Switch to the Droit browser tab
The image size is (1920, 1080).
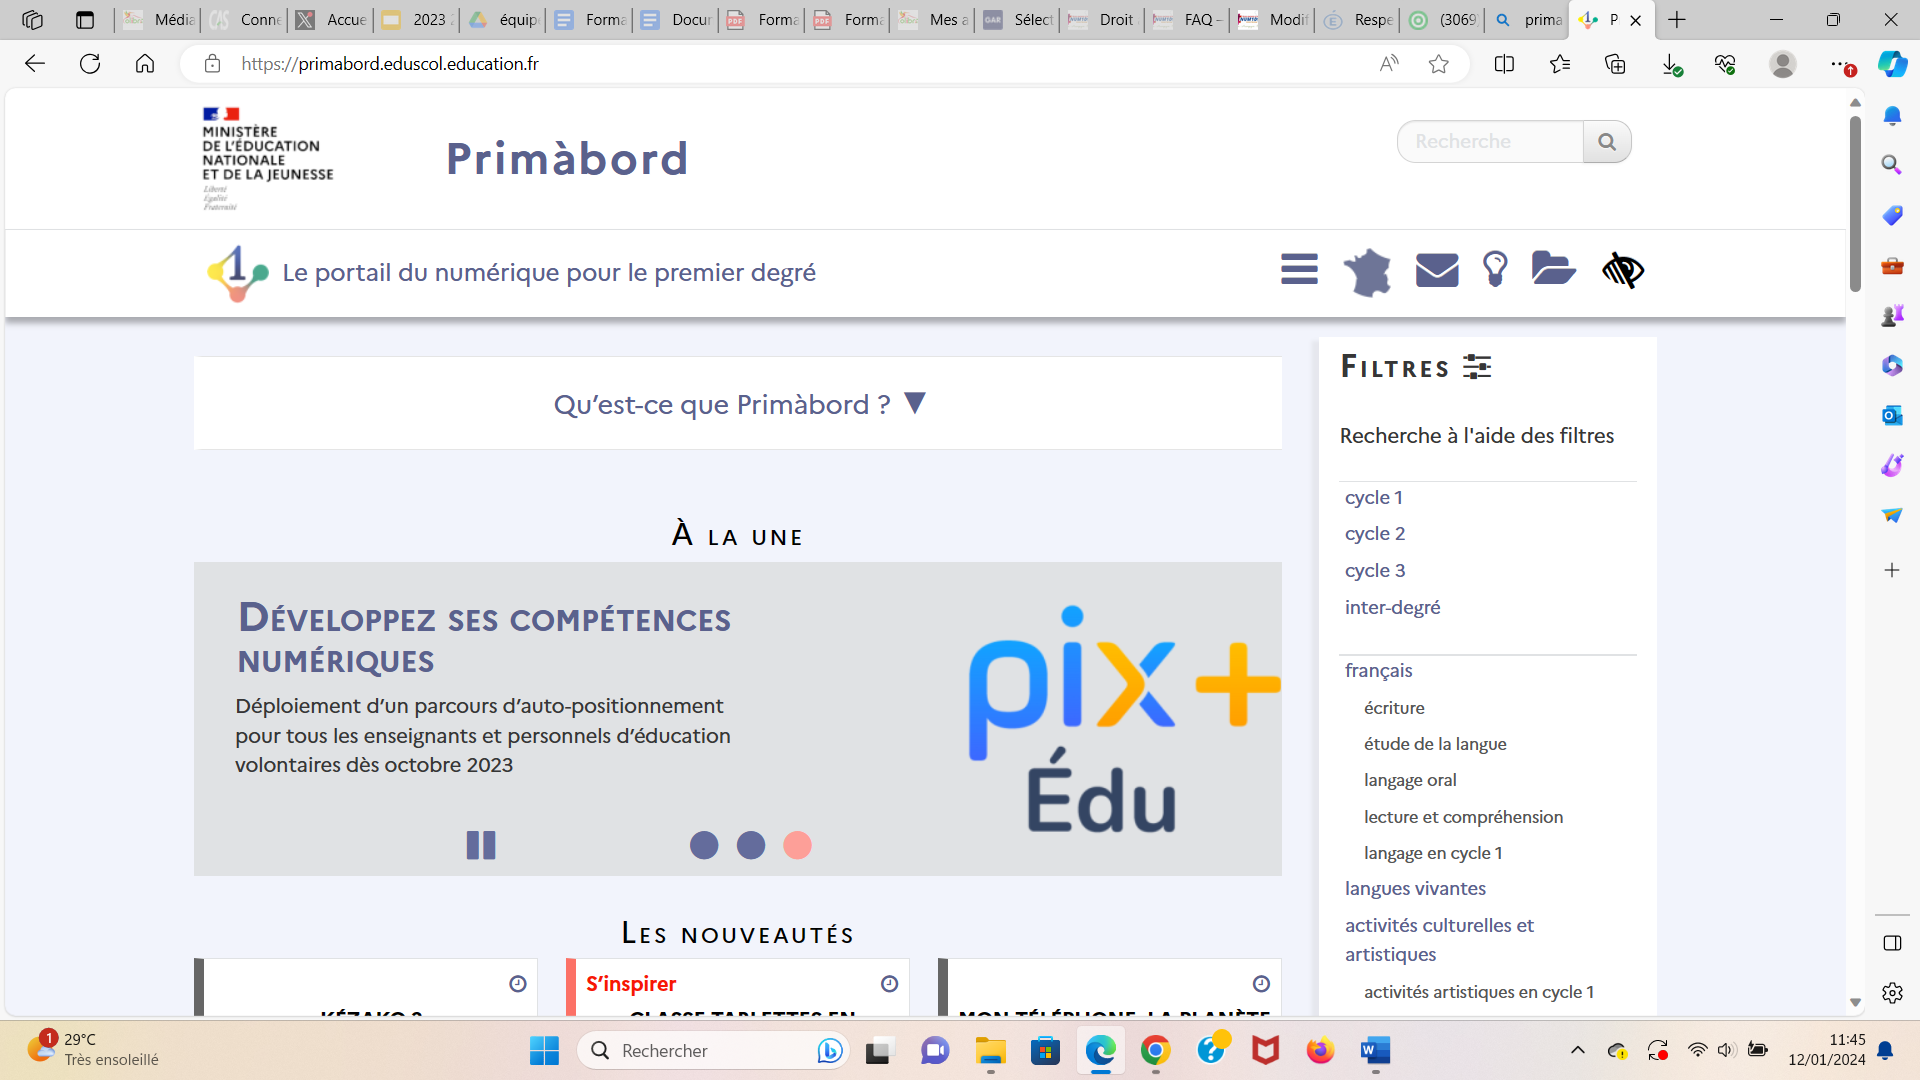coord(1101,19)
